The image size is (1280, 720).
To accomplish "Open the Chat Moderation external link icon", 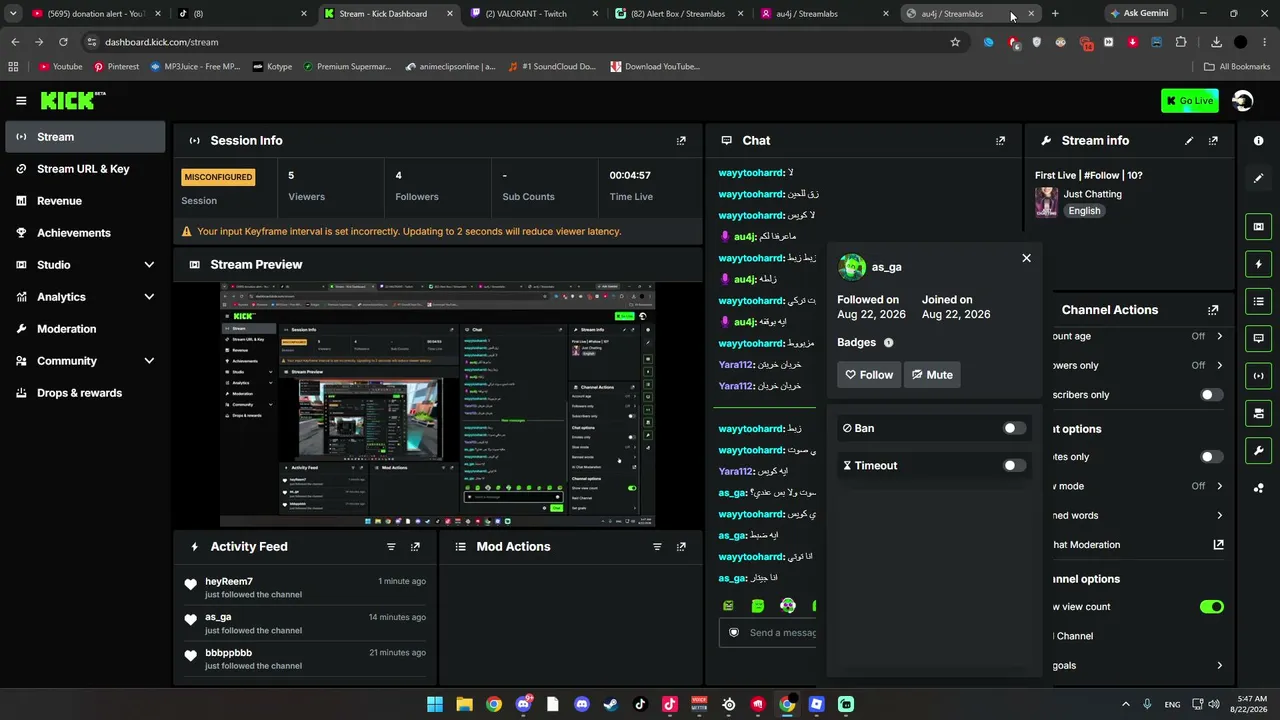I will coord(1218,545).
